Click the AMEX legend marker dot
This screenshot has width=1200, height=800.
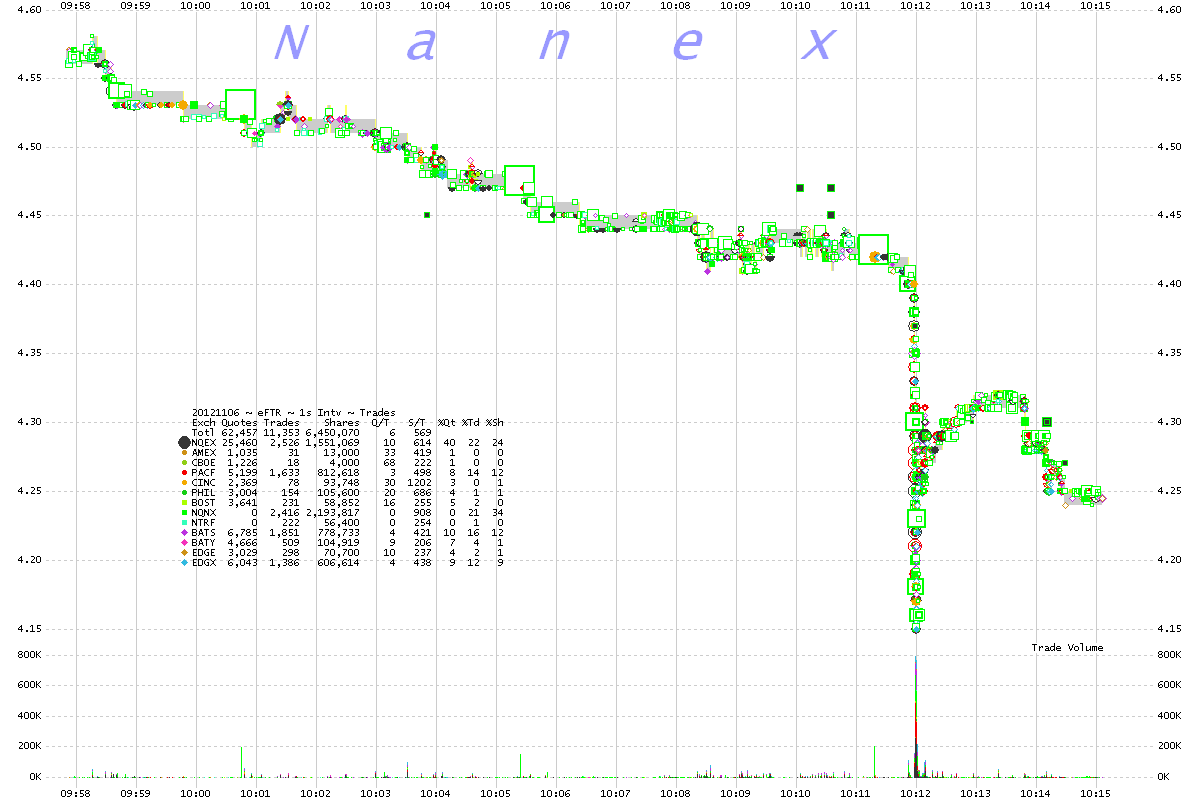point(184,452)
